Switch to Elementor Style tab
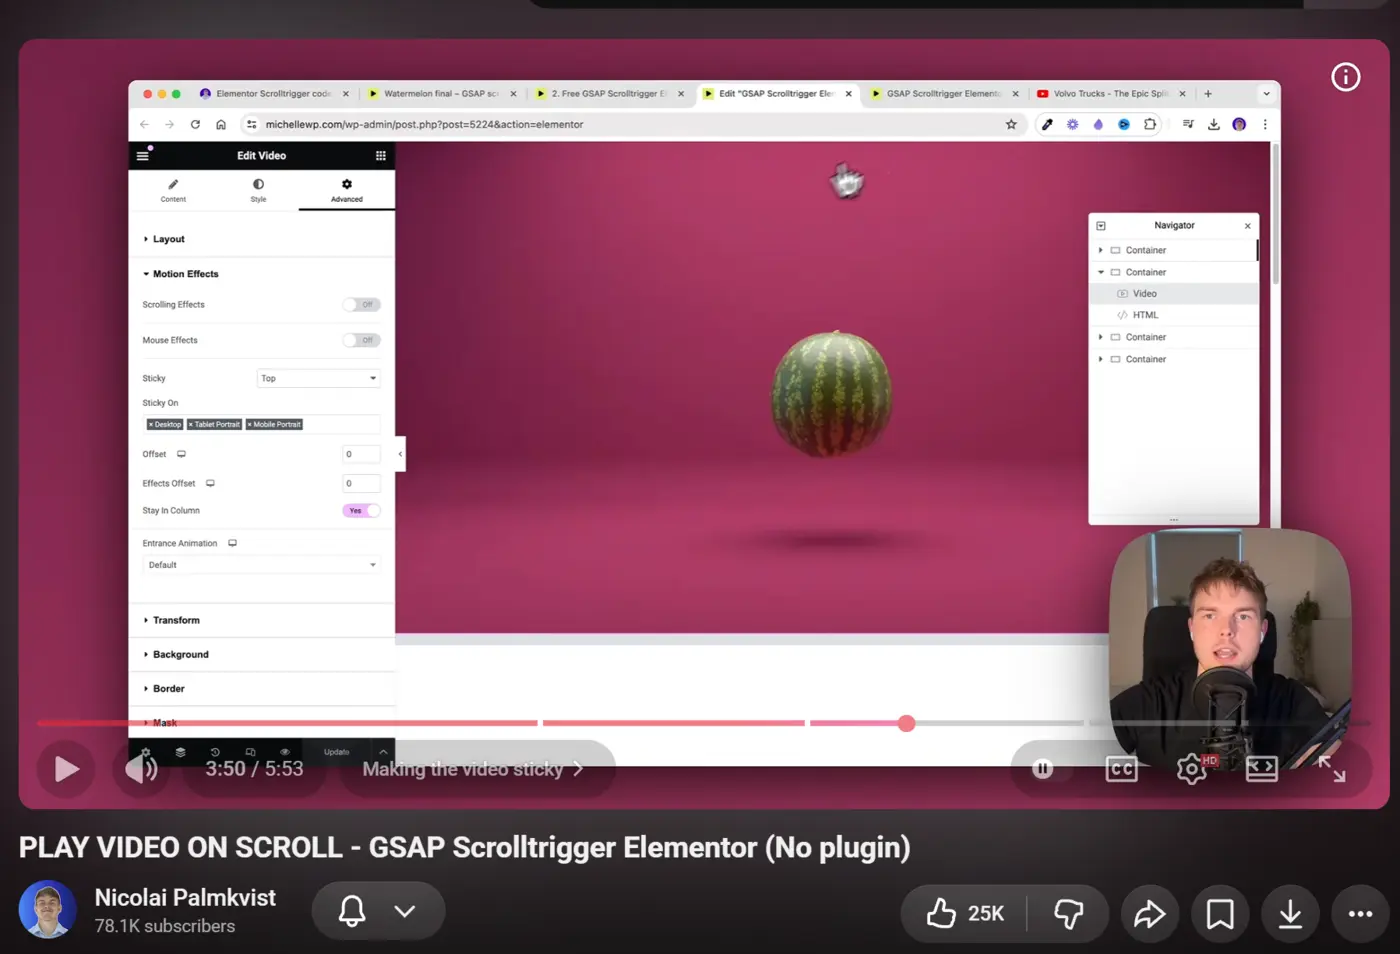Screen dimensions: 1400x954 [258, 190]
